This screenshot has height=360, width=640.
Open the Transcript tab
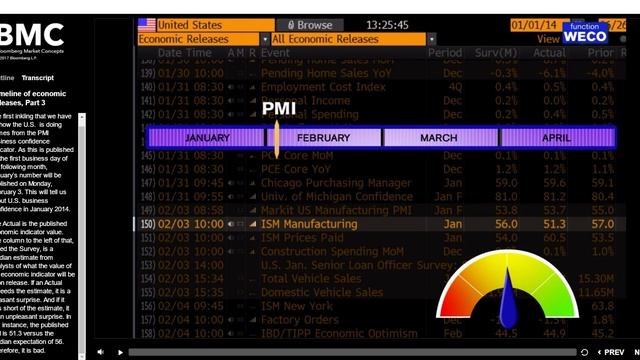(x=38, y=78)
